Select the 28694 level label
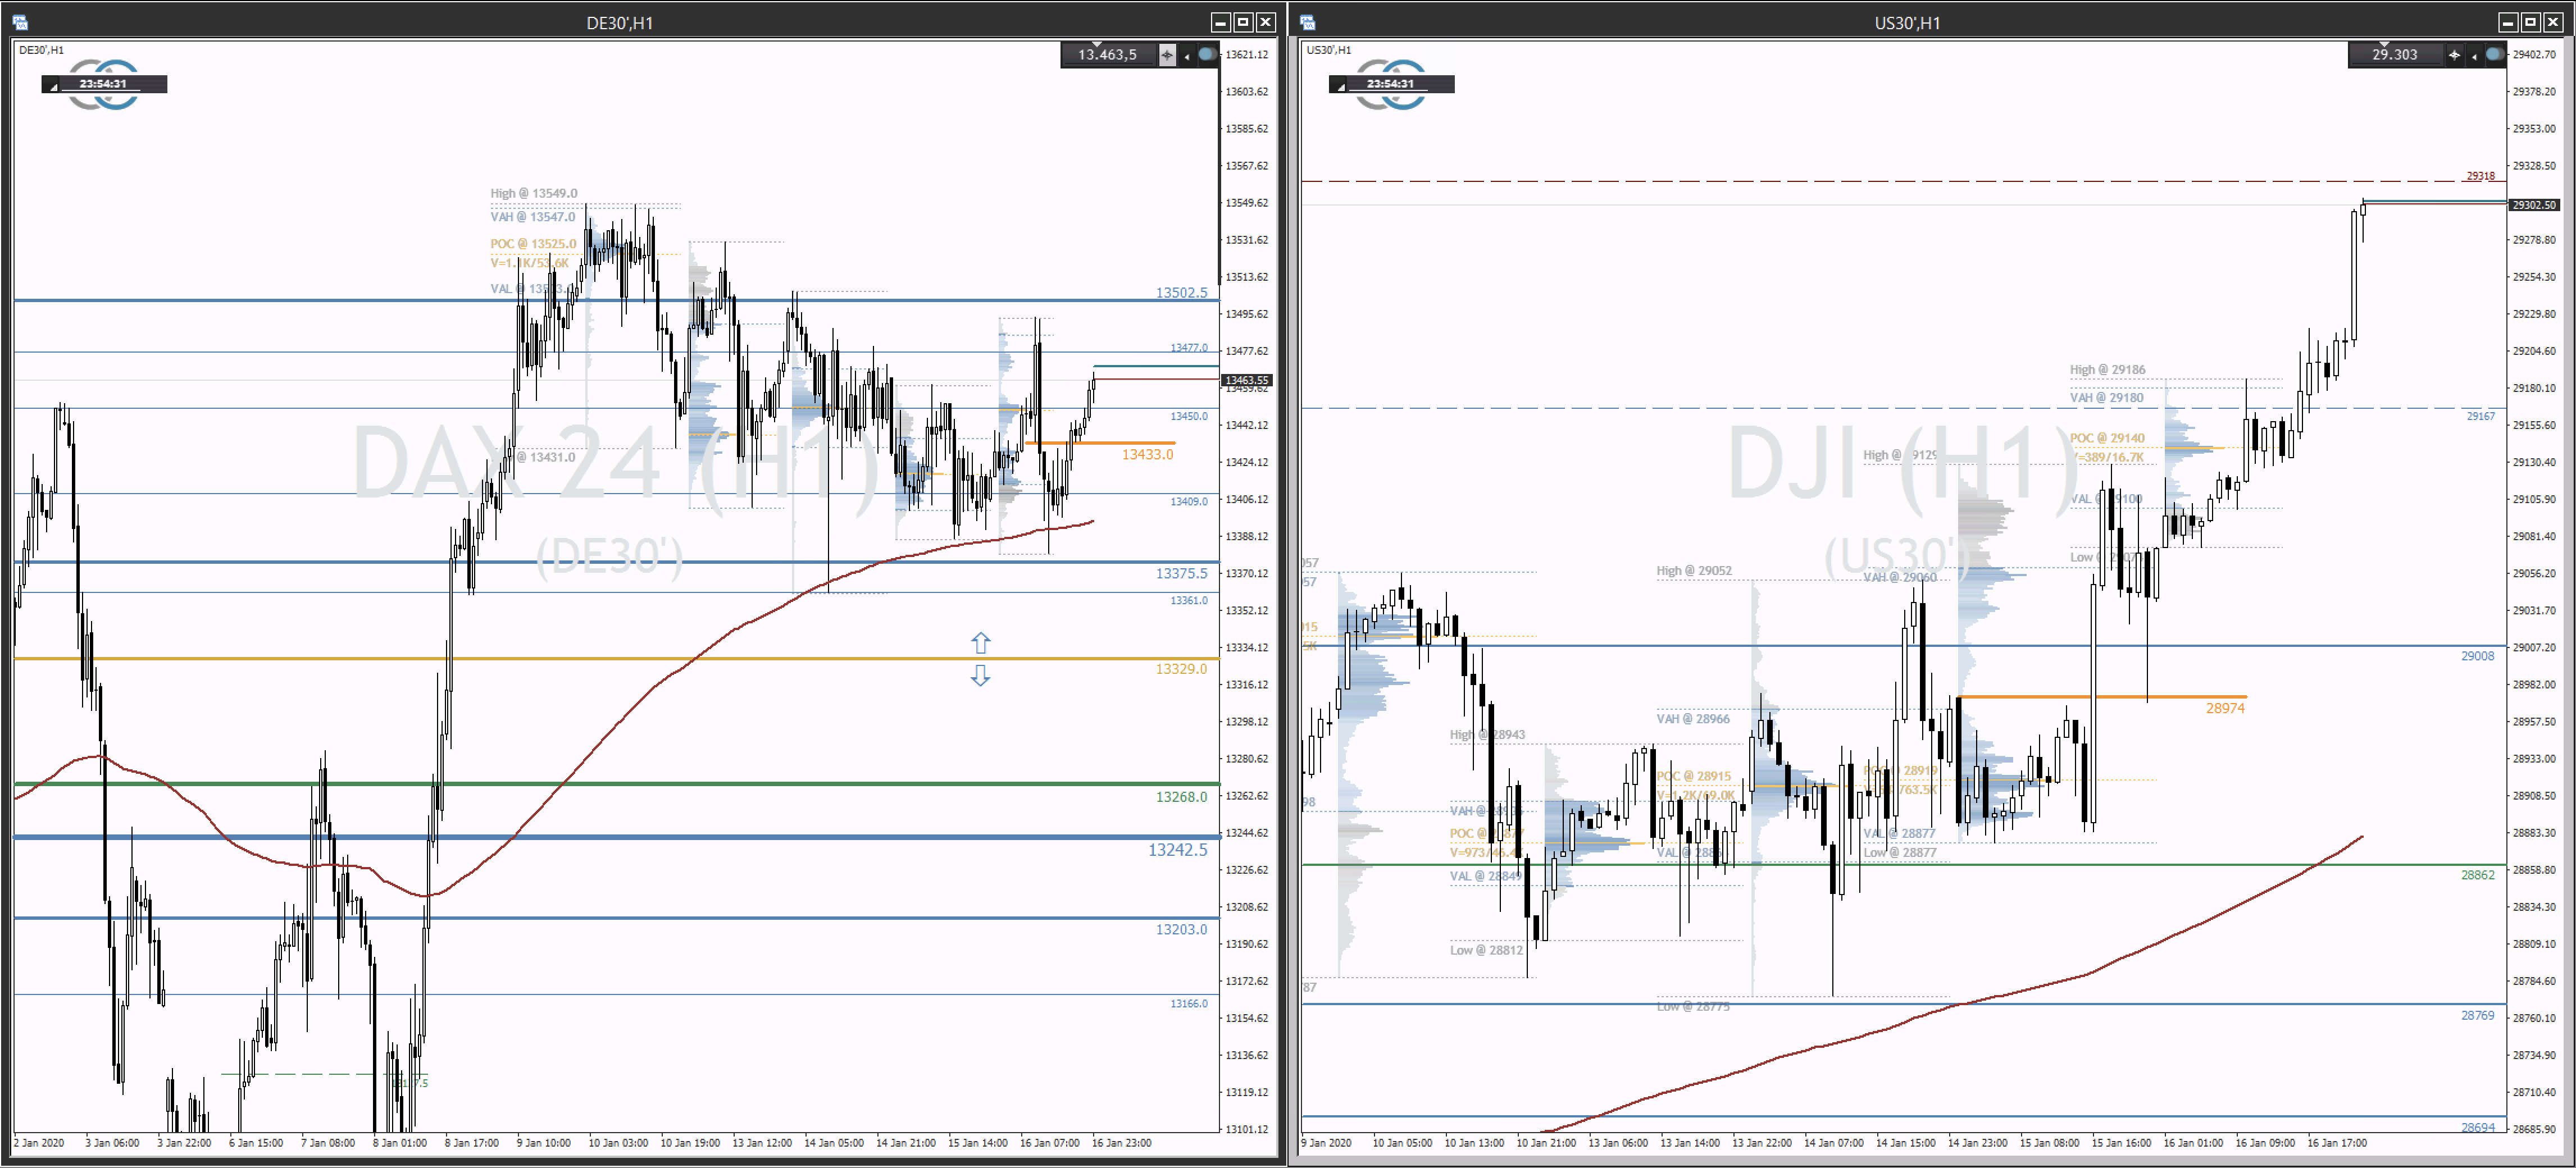The height and width of the screenshot is (1168, 2576). [x=2477, y=1126]
